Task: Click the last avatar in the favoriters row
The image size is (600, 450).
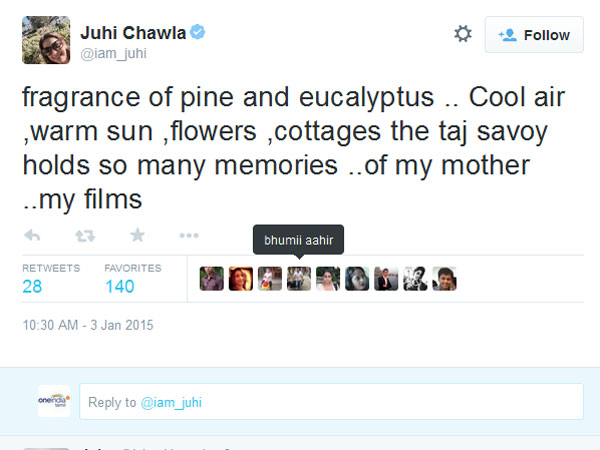Action: pos(445,279)
